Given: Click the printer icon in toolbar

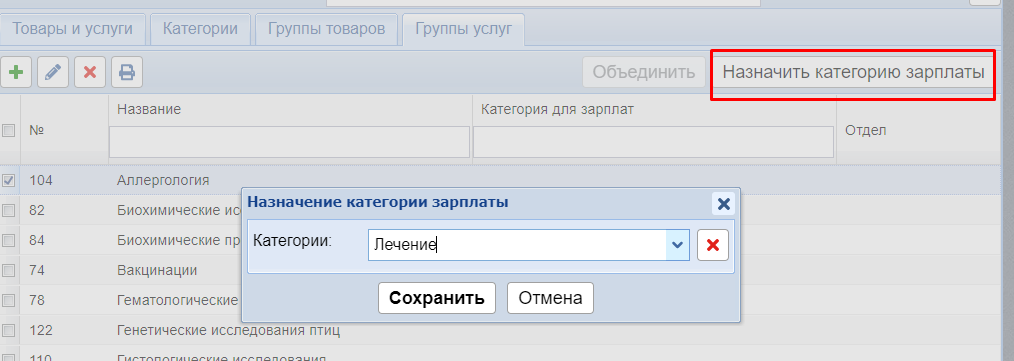Looking at the screenshot, I should [127, 72].
